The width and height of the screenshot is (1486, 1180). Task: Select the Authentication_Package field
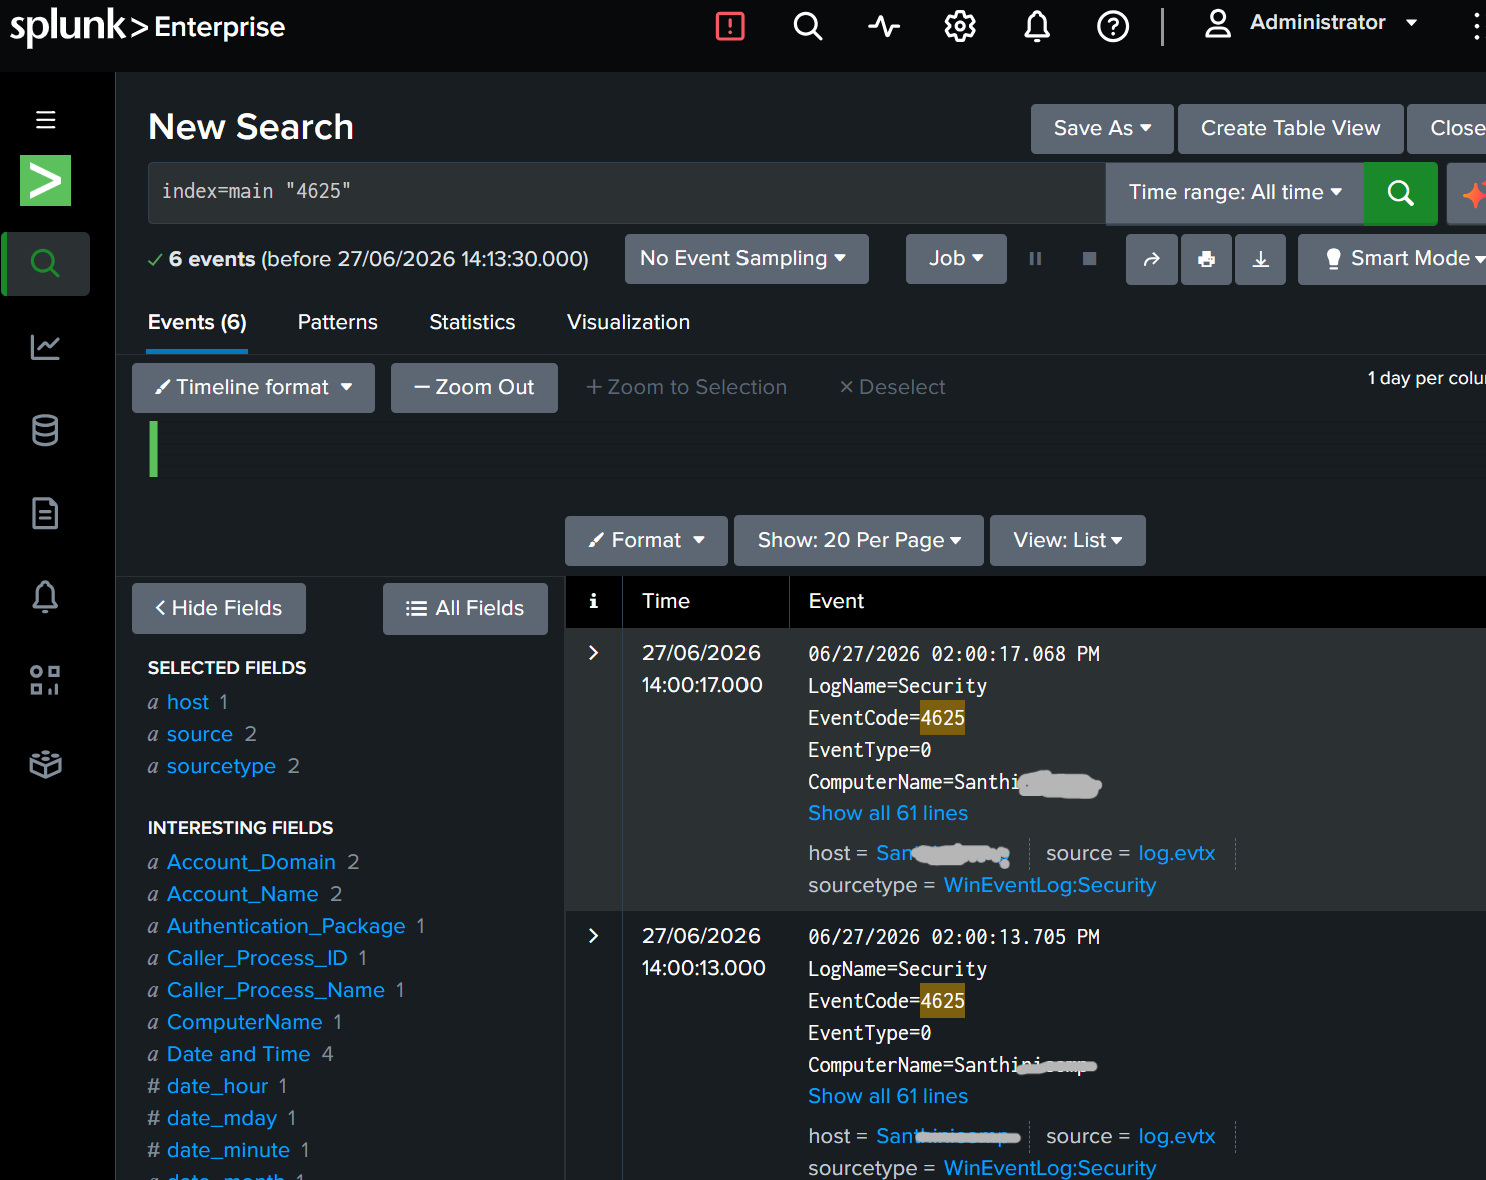(286, 926)
